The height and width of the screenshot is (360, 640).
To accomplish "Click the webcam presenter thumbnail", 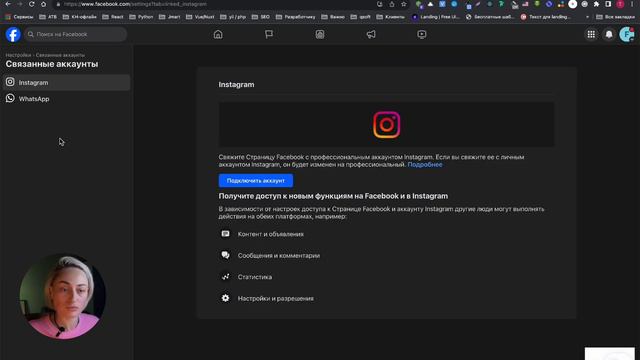I will [x=62, y=297].
